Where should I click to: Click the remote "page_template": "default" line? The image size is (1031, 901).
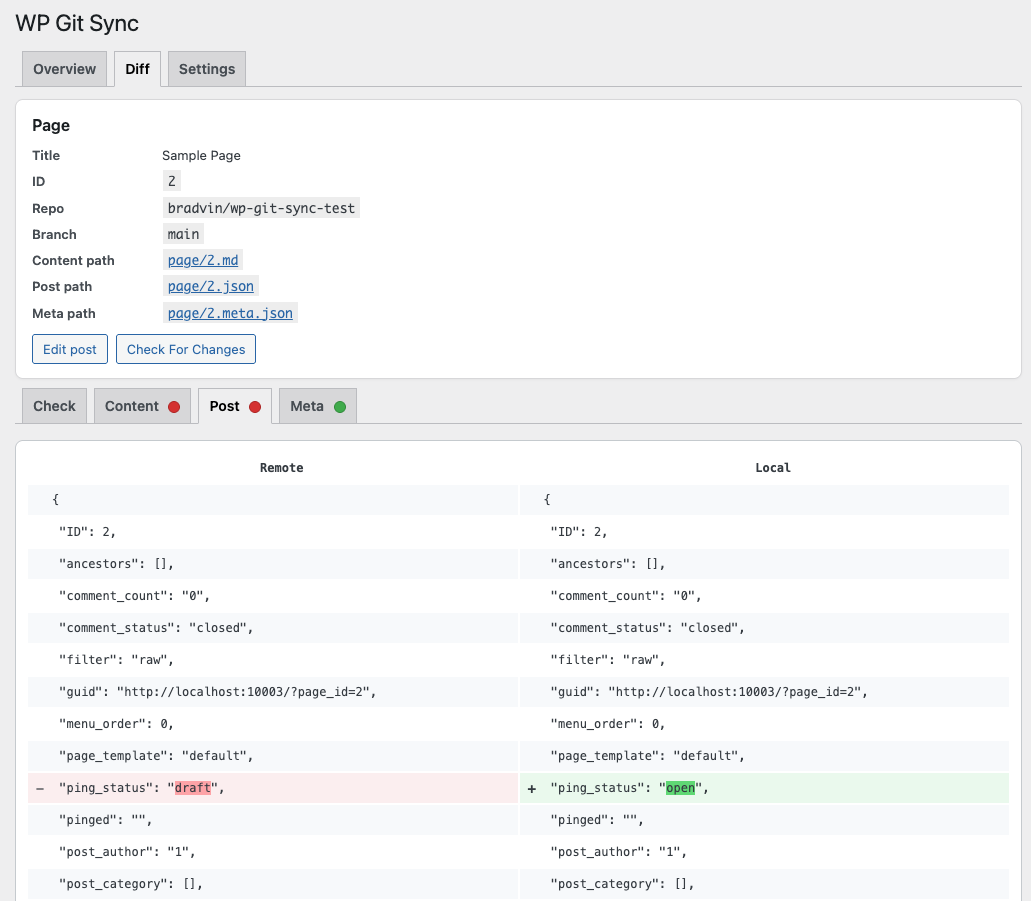pyautogui.click(x=273, y=756)
